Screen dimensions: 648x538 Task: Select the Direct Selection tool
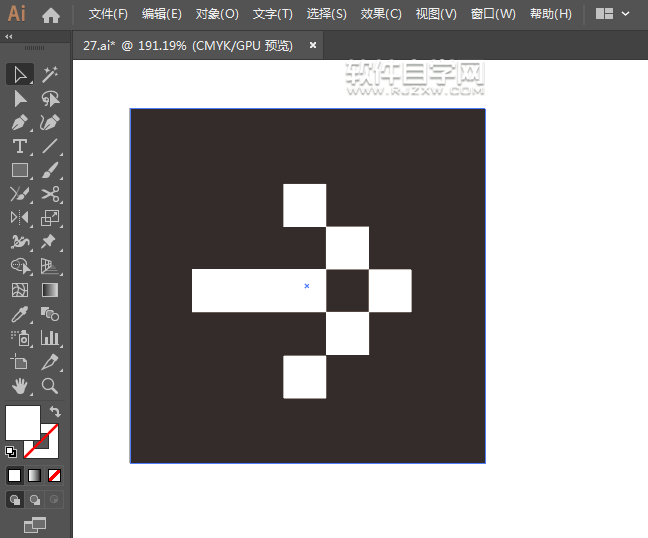pos(20,99)
